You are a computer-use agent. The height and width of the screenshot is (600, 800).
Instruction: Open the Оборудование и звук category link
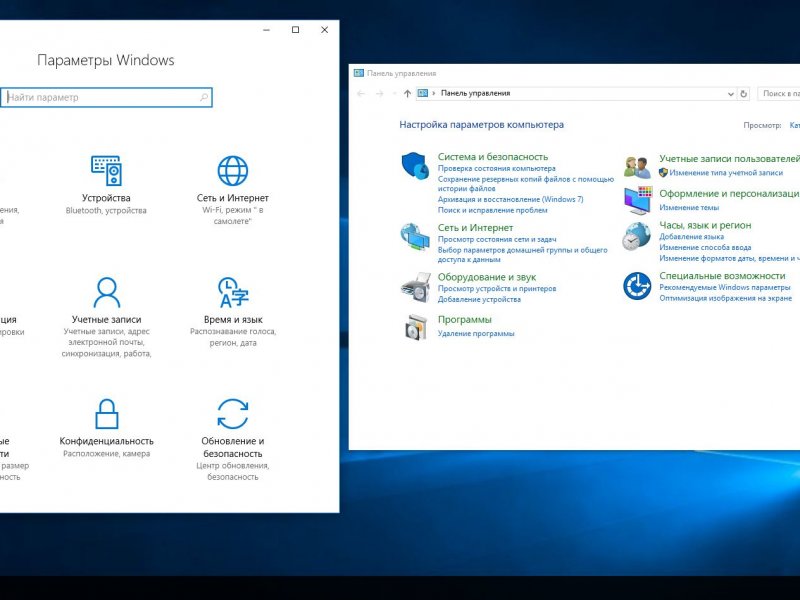(x=487, y=277)
